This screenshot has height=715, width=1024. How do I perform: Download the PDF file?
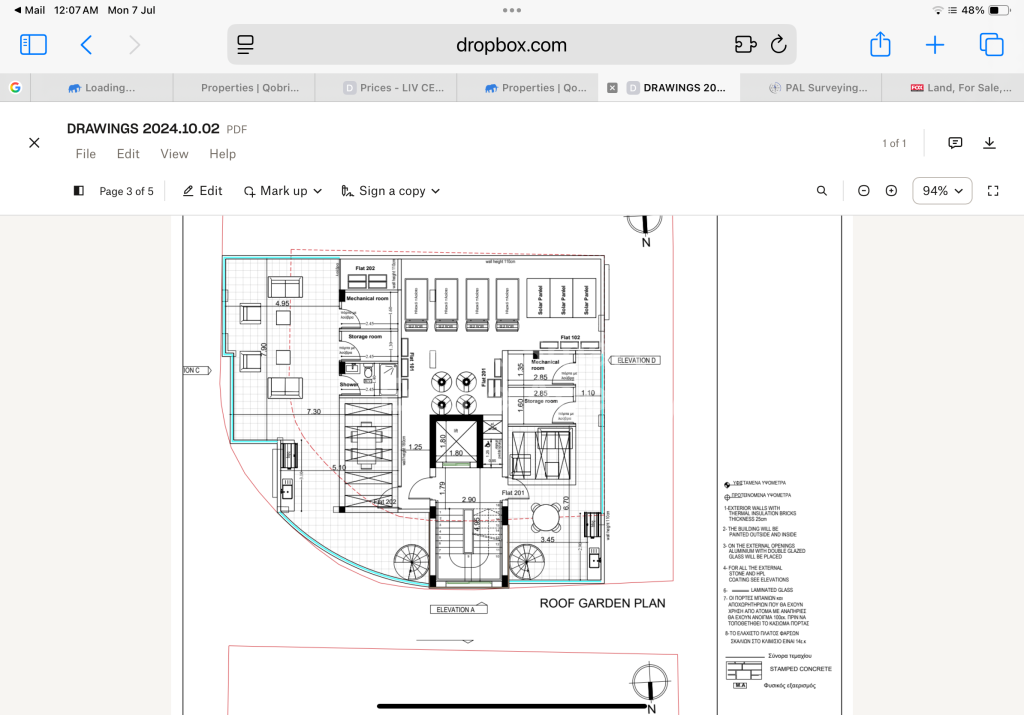tap(989, 143)
